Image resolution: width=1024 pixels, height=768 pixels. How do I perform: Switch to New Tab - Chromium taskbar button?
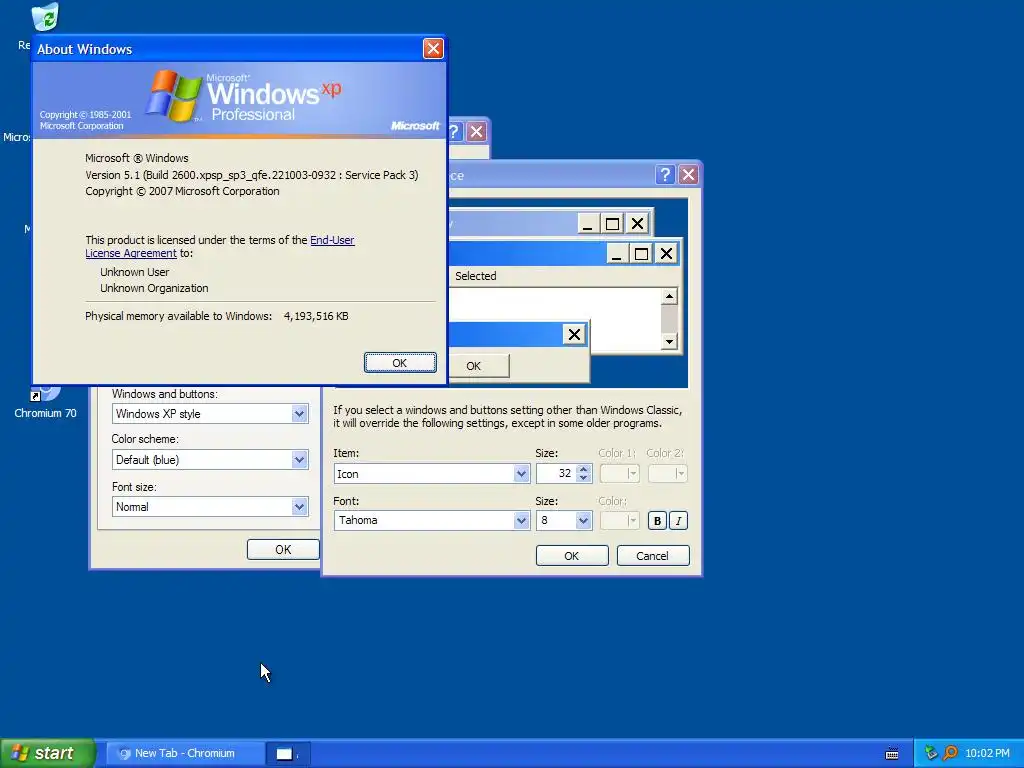point(185,754)
